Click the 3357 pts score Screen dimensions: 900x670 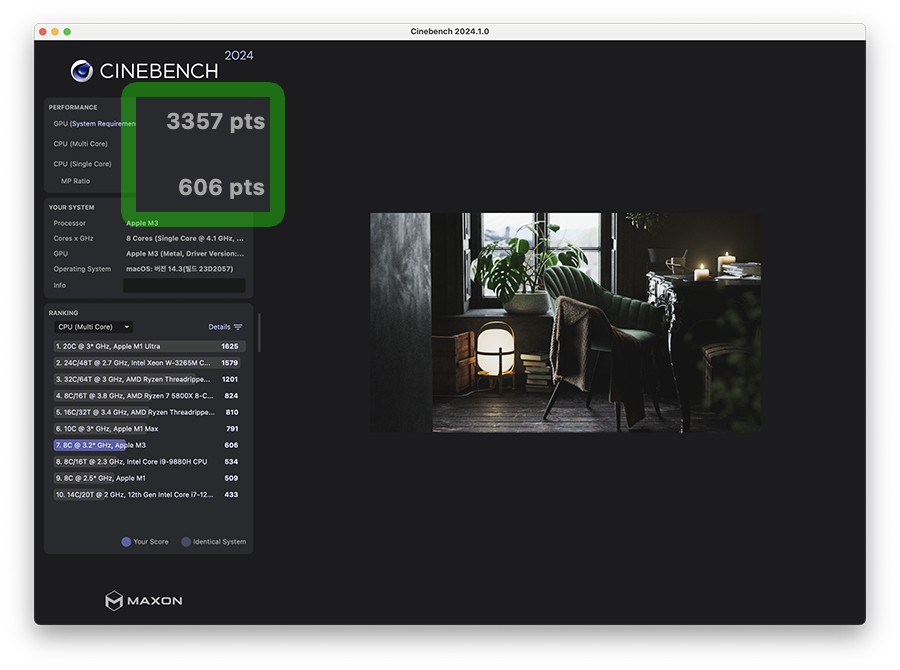(x=216, y=122)
